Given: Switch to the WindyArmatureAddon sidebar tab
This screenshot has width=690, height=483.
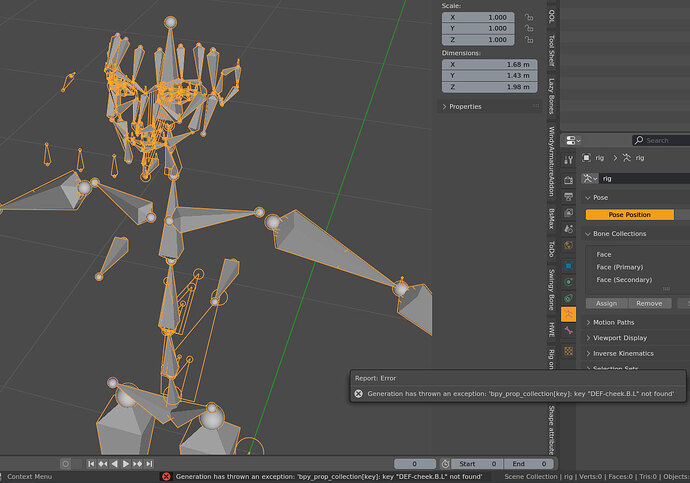Looking at the screenshot, I should (x=551, y=161).
